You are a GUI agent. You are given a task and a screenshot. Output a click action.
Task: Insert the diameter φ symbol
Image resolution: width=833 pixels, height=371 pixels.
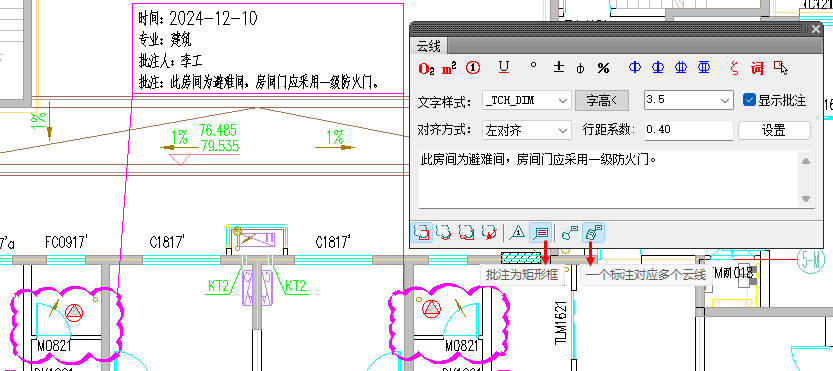click(581, 69)
